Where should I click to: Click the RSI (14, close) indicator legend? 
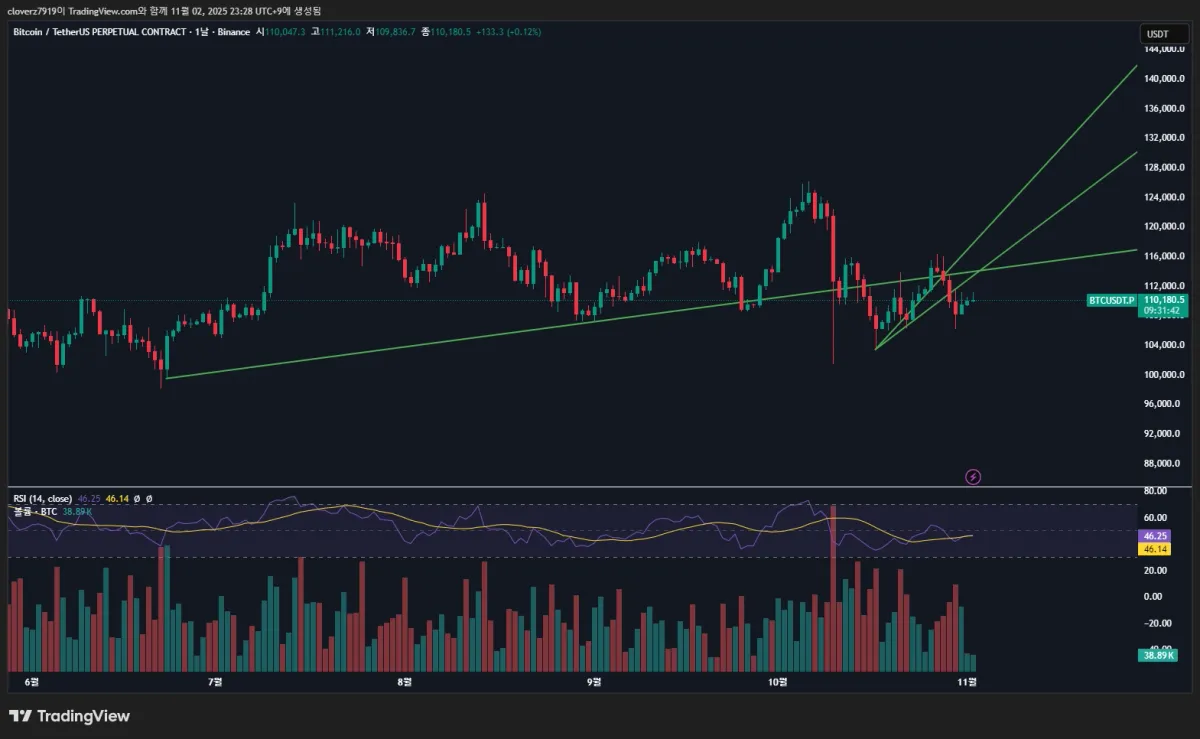[42, 498]
